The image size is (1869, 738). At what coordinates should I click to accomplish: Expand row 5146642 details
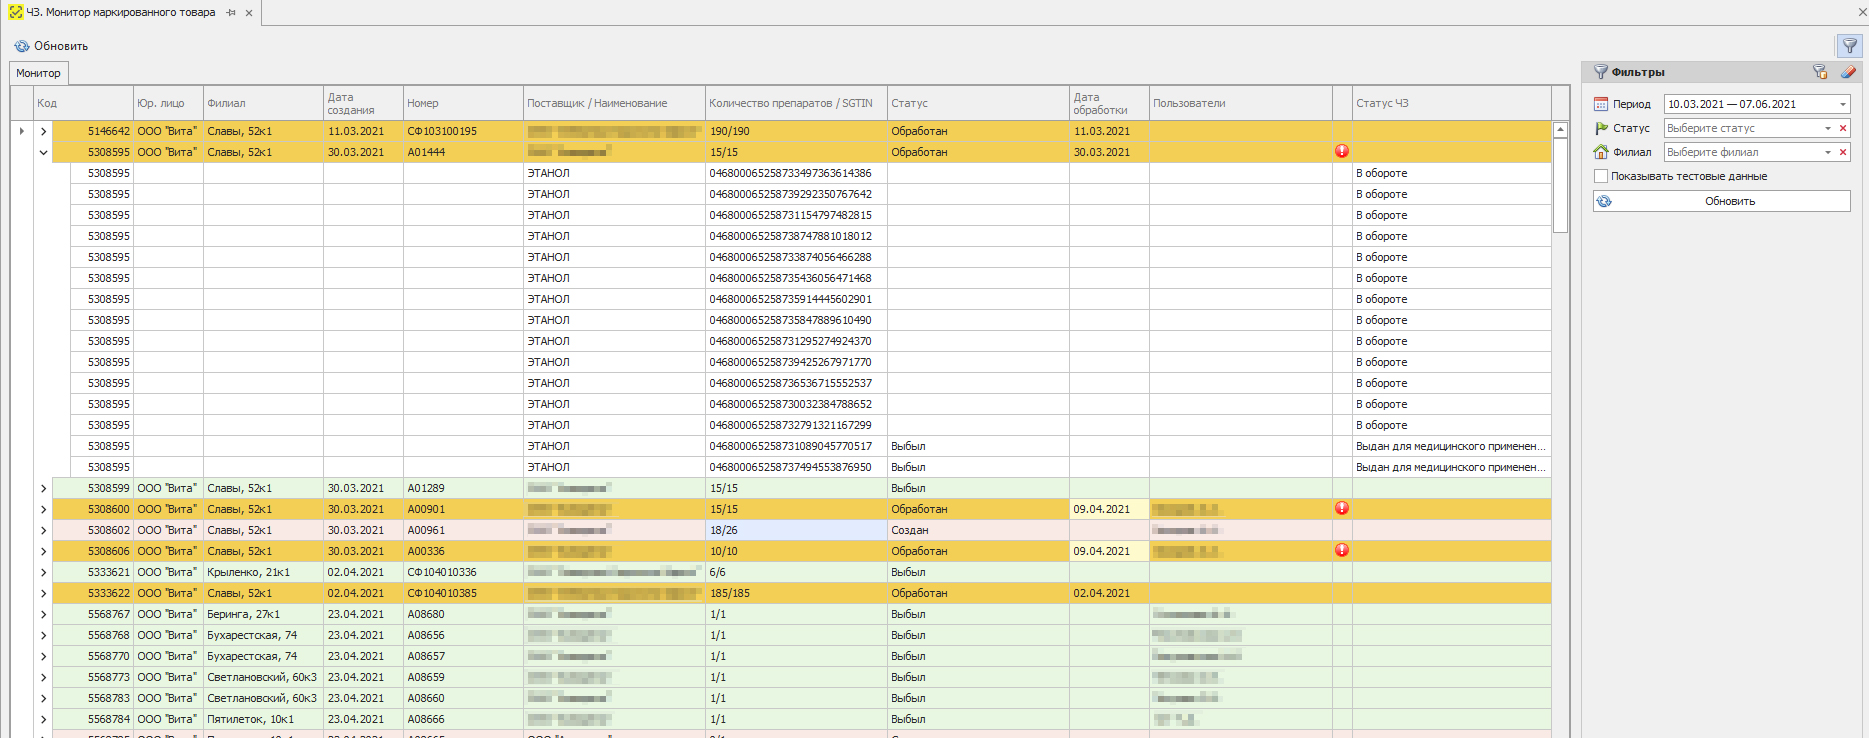click(x=43, y=131)
